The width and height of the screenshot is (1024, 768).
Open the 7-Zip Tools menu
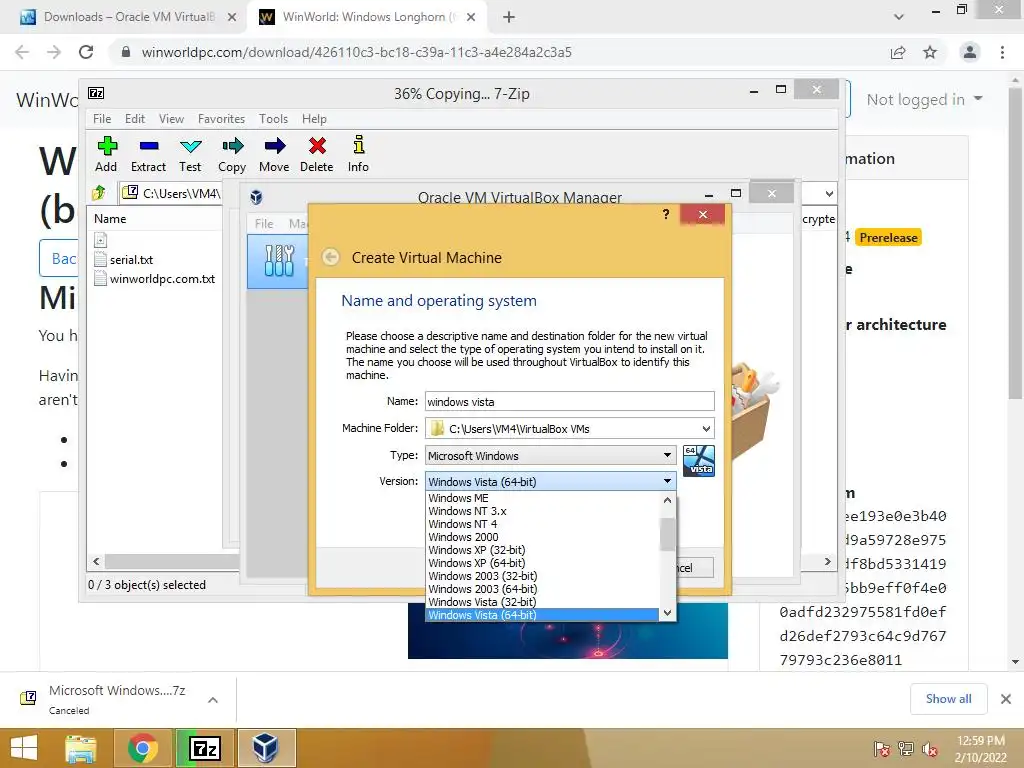273,119
